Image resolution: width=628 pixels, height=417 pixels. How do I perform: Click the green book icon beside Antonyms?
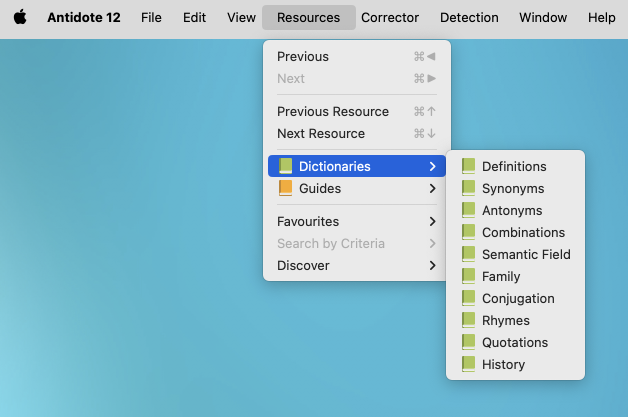[468, 210]
